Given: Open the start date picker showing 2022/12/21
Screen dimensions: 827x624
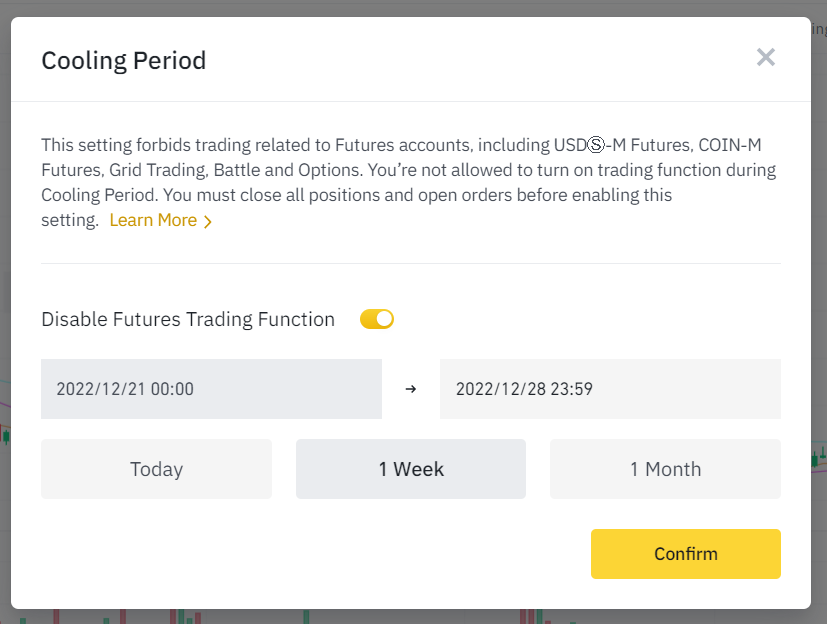Looking at the screenshot, I should (211, 389).
